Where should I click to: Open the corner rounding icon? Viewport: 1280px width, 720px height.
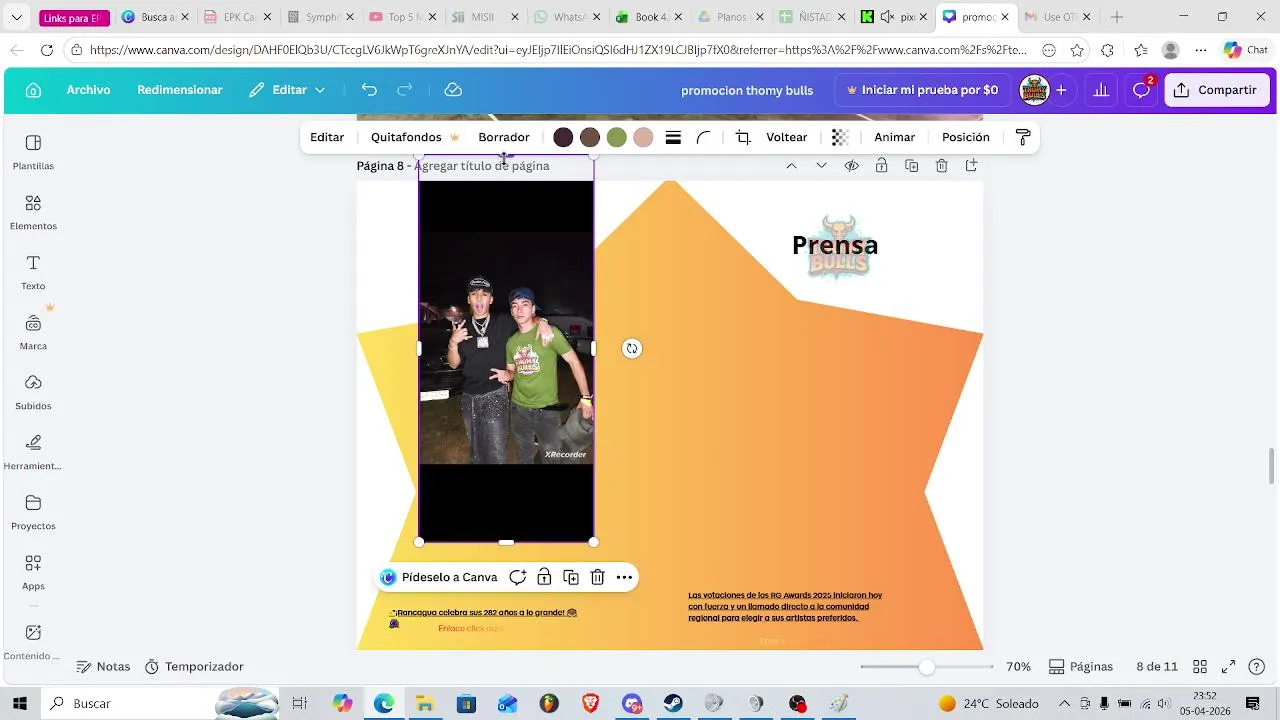pos(704,137)
